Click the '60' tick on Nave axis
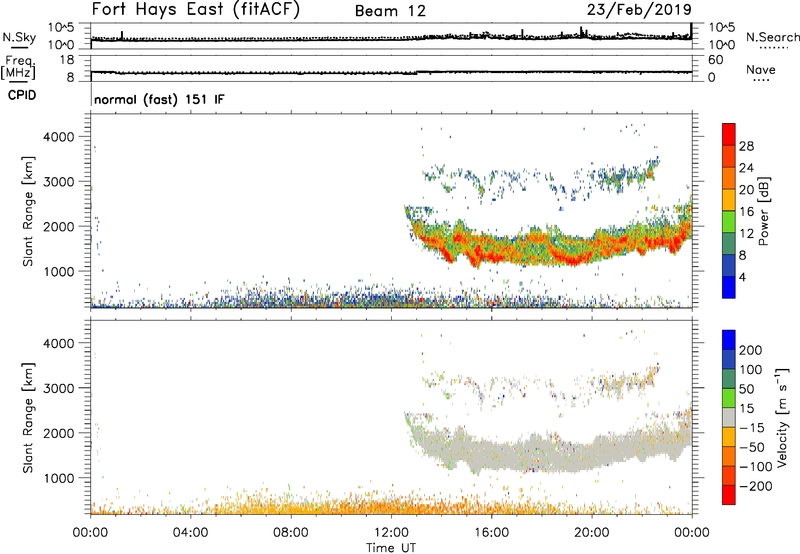 coord(715,60)
